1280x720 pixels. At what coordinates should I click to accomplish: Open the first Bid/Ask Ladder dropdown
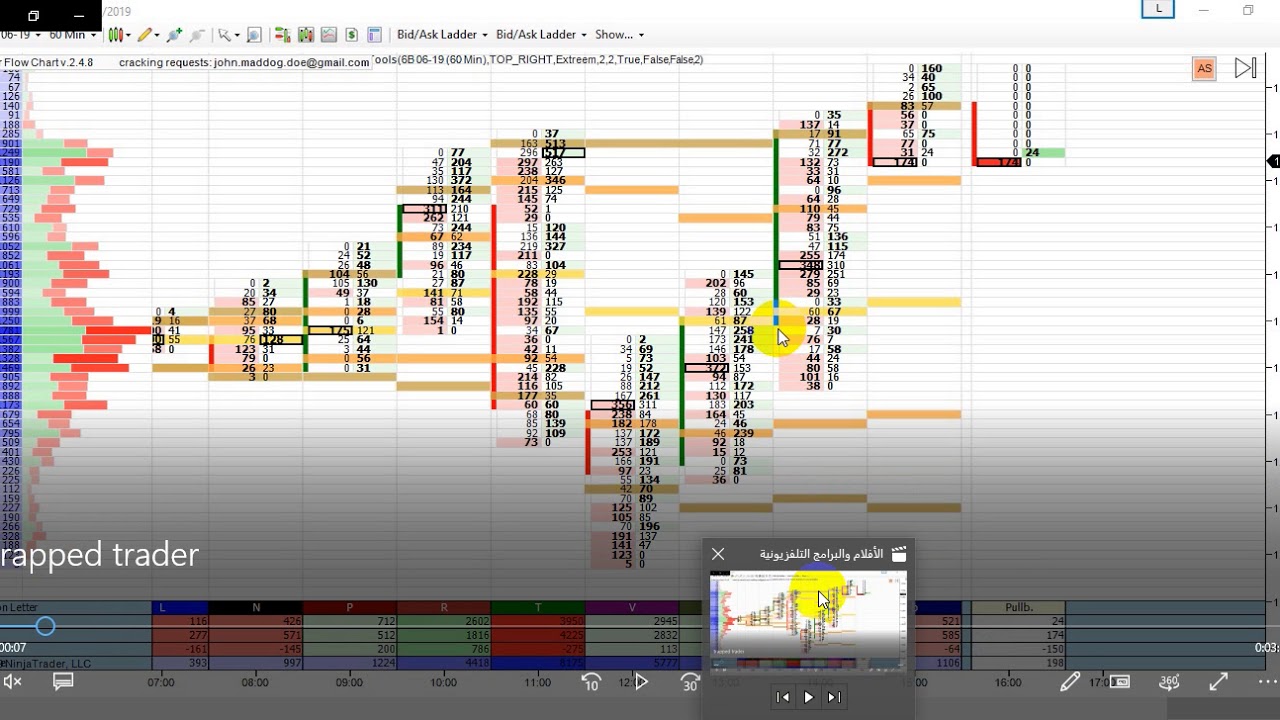(x=442, y=35)
